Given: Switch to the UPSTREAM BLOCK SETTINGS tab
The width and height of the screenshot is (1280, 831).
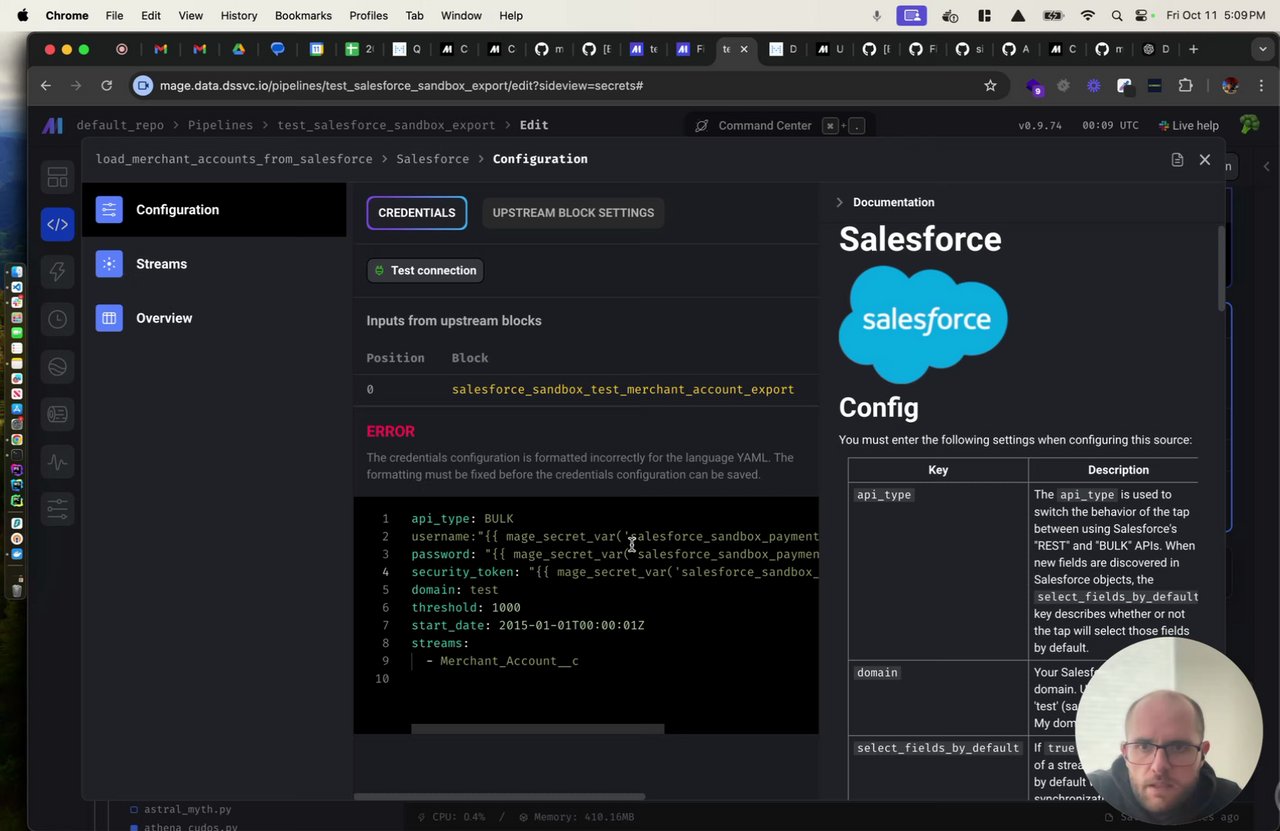Looking at the screenshot, I should pos(573,213).
